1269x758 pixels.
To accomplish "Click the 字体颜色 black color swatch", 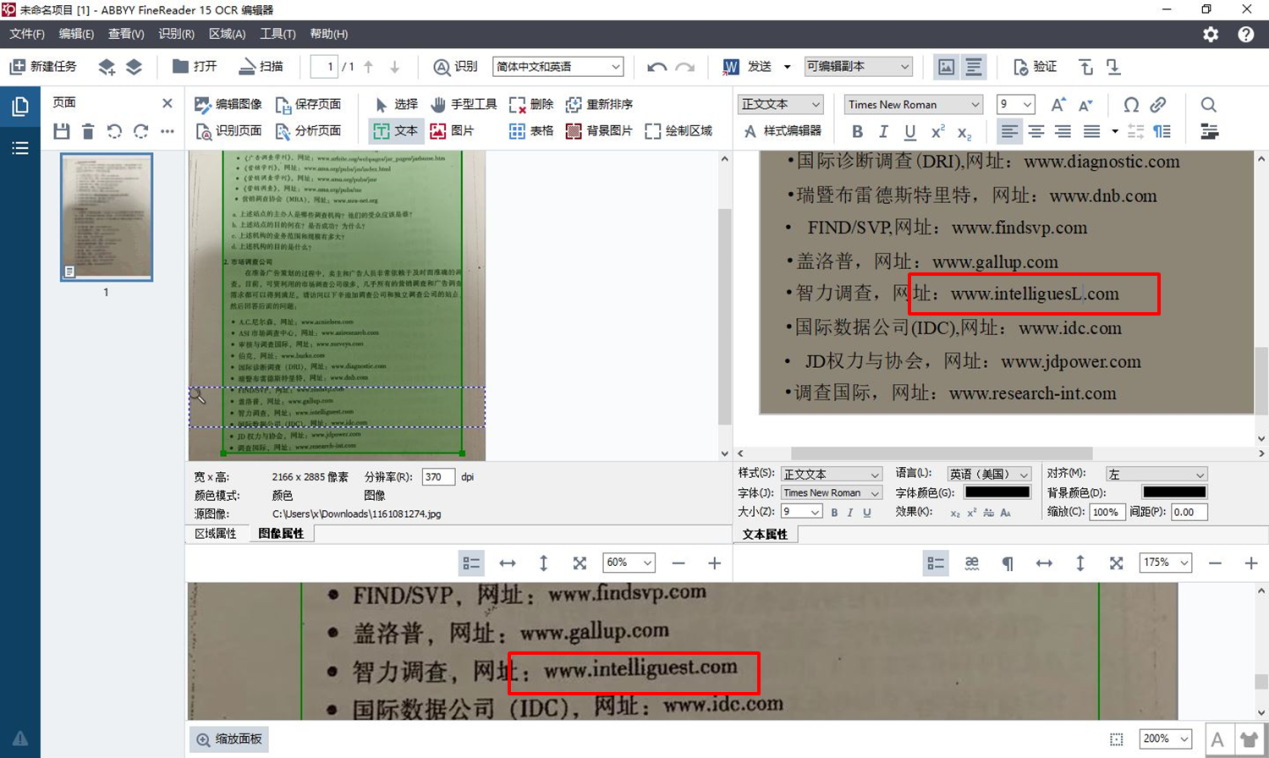I will (997, 492).
